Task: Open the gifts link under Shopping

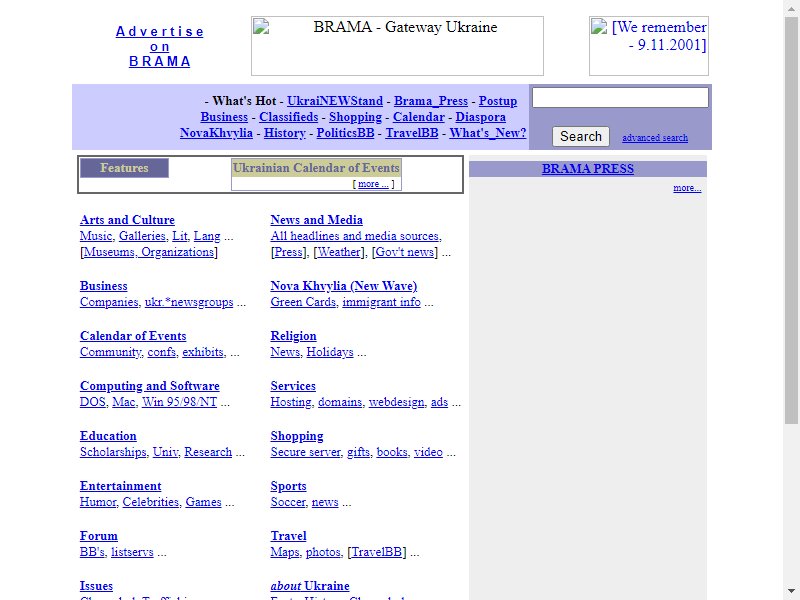Action: tap(359, 452)
